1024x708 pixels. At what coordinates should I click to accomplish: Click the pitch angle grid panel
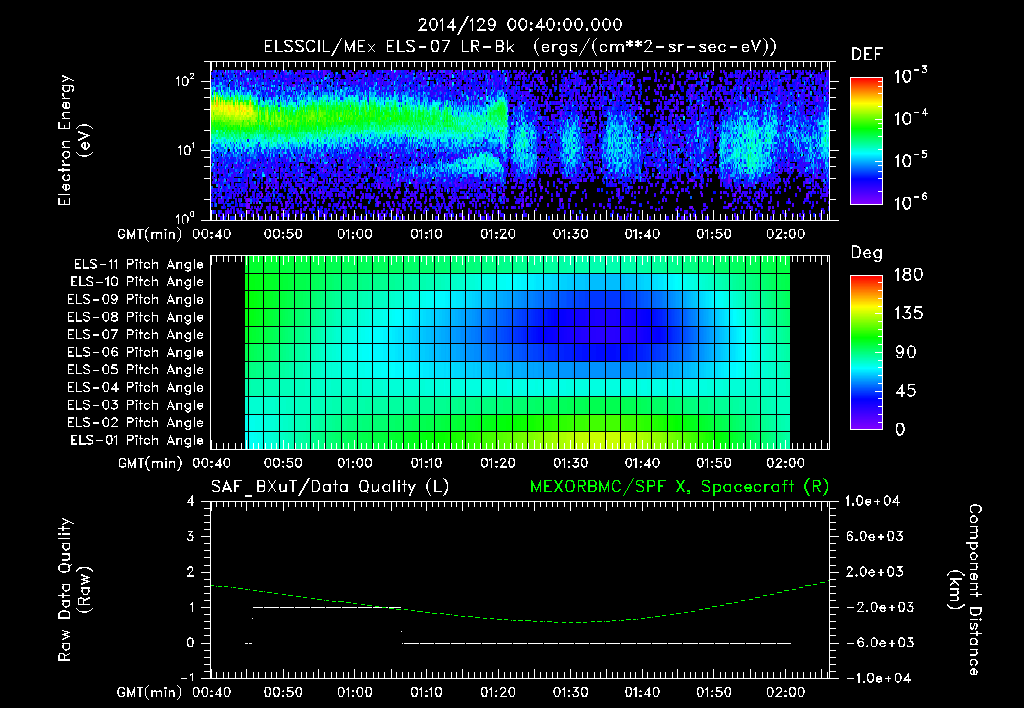click(x=520, y=352)
